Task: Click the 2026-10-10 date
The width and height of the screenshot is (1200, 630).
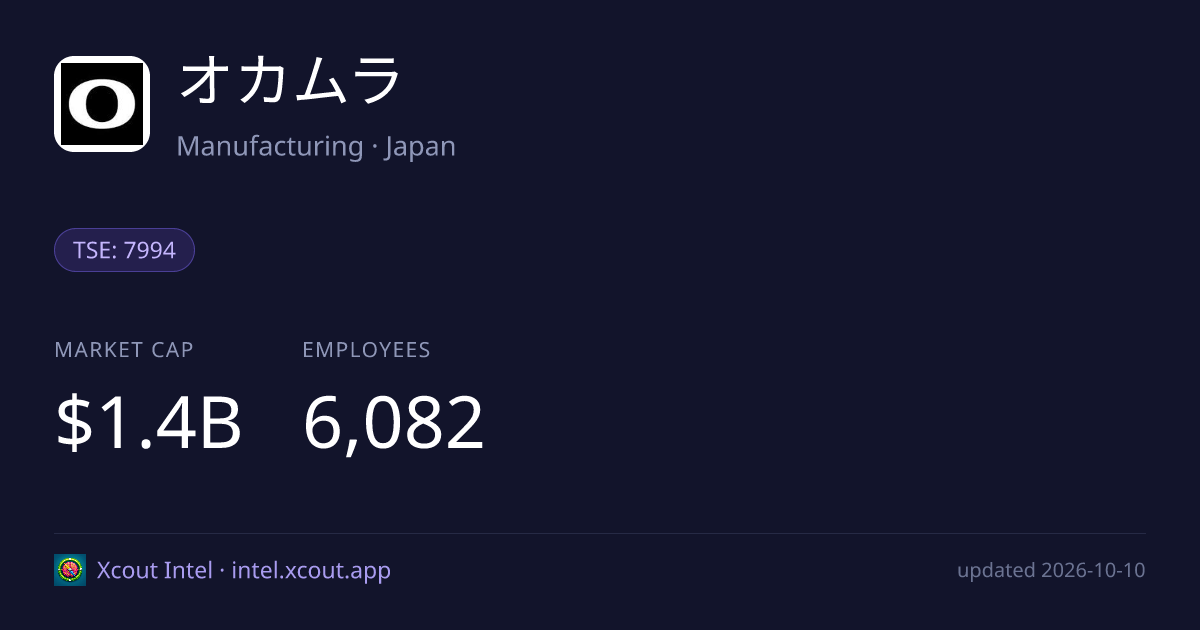Action: tap(1093, 570)
